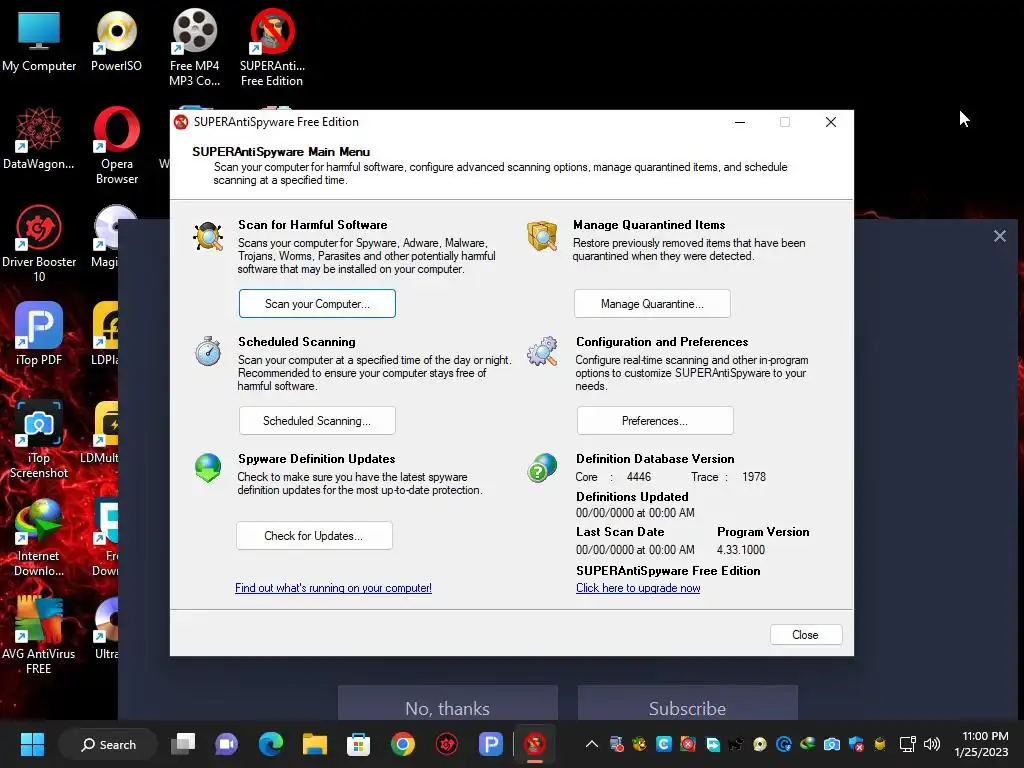Open Preferences
The image size is (1024, 768).
point(655,421)
